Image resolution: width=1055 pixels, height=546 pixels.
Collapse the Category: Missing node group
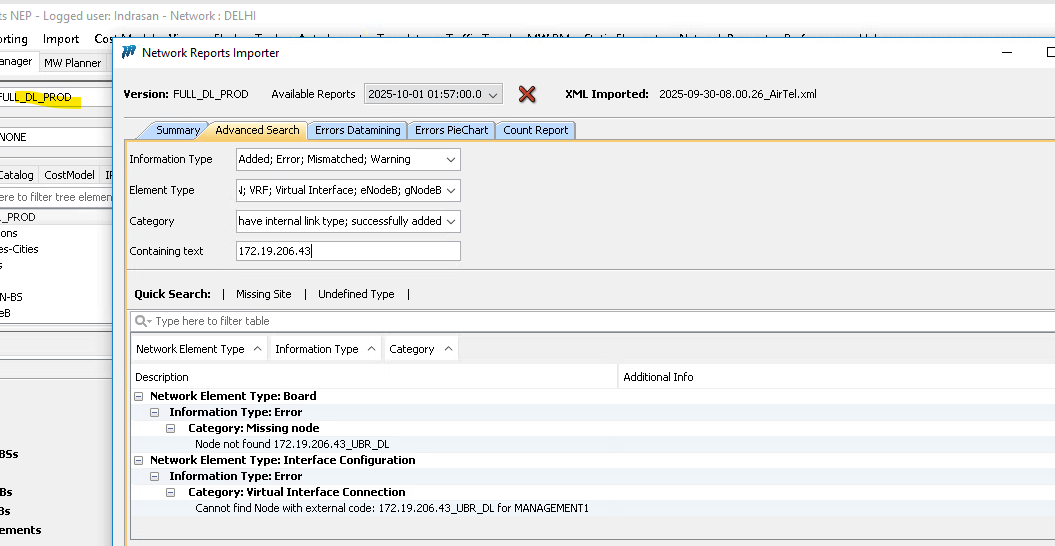click(x=171, y=428)
